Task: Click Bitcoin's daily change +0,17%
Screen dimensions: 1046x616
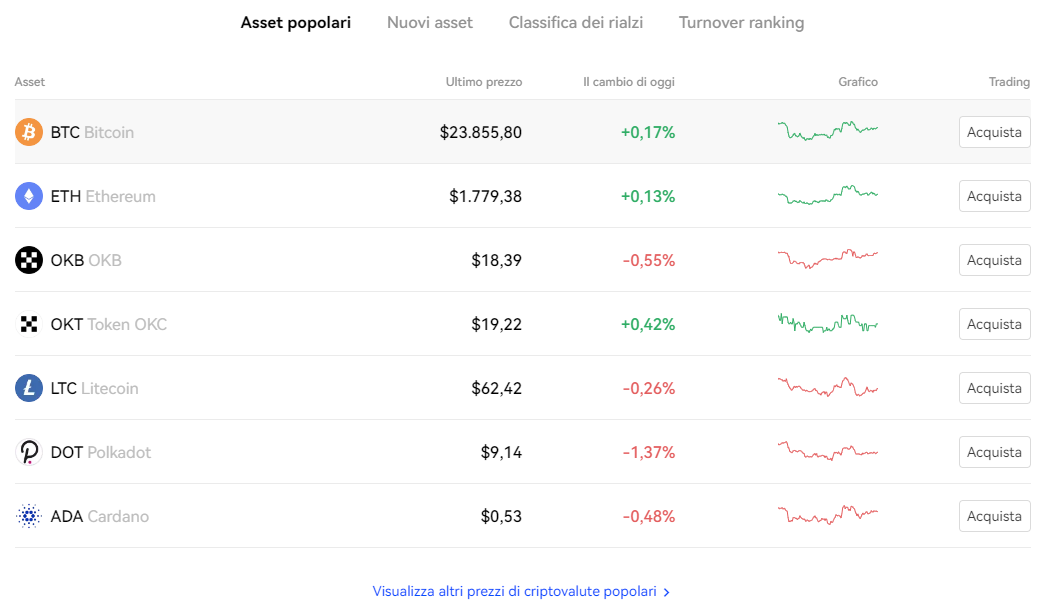Action: 648,132
